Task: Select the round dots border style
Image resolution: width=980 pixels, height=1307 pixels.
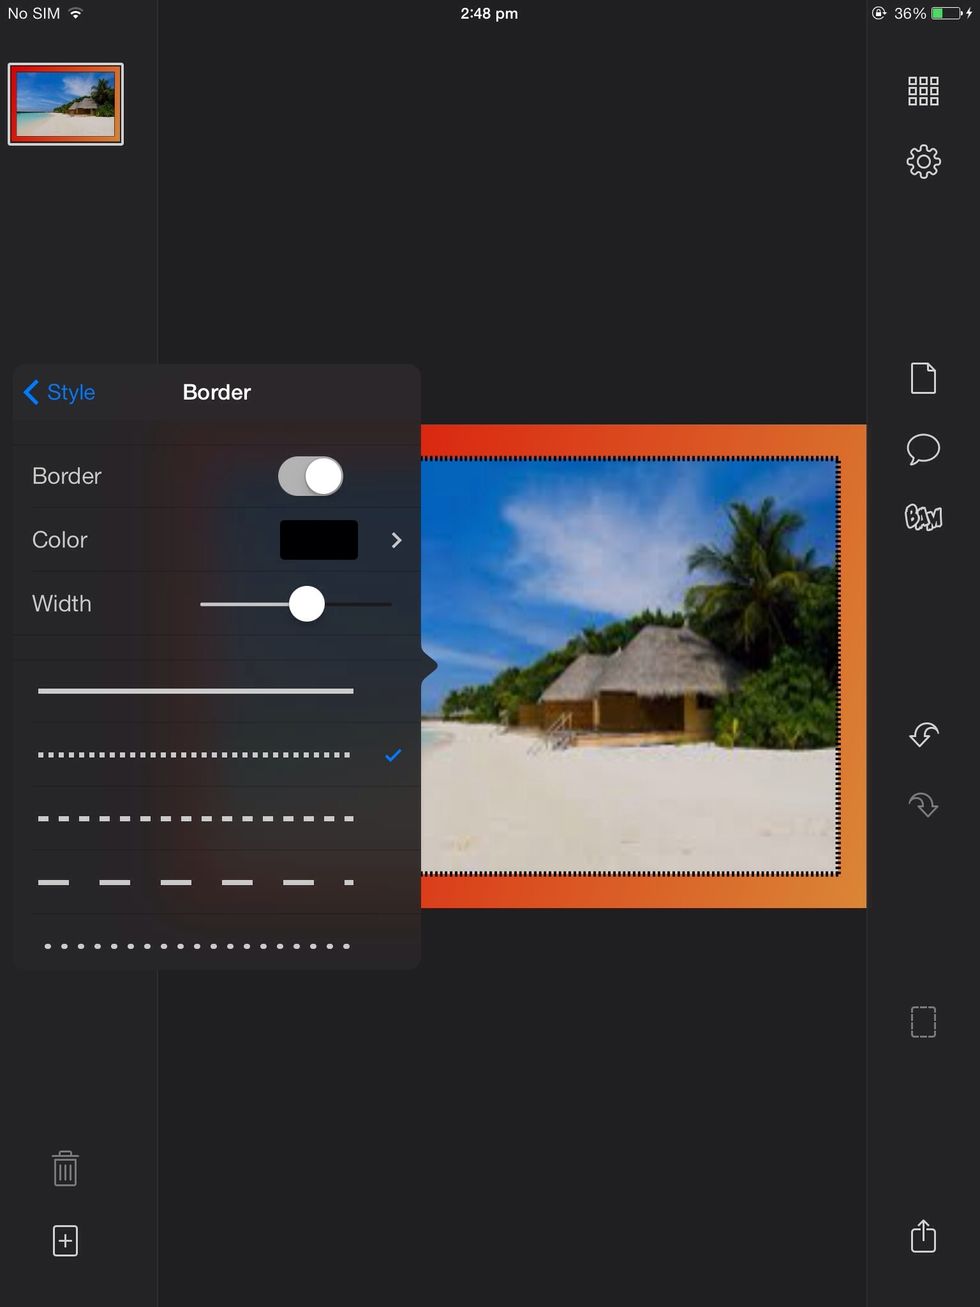Action: 195,945
